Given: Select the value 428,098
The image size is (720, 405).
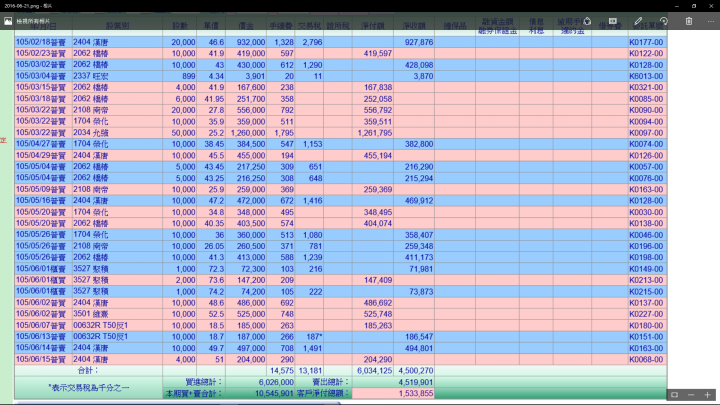Looking at the screenshot, I should tap(419, 65).
